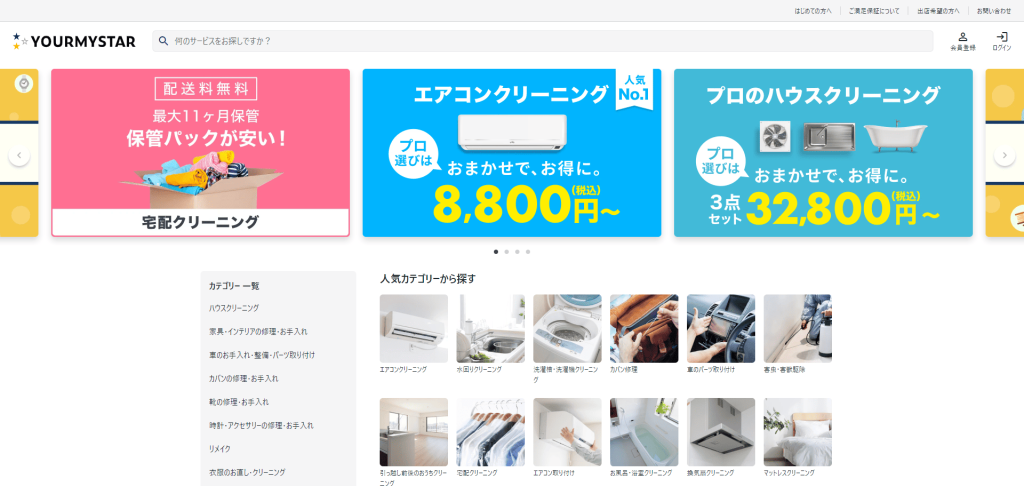Open the エアコンクリーニング 8,800円 banner
1024x486 pixels.
click(512, 153)
